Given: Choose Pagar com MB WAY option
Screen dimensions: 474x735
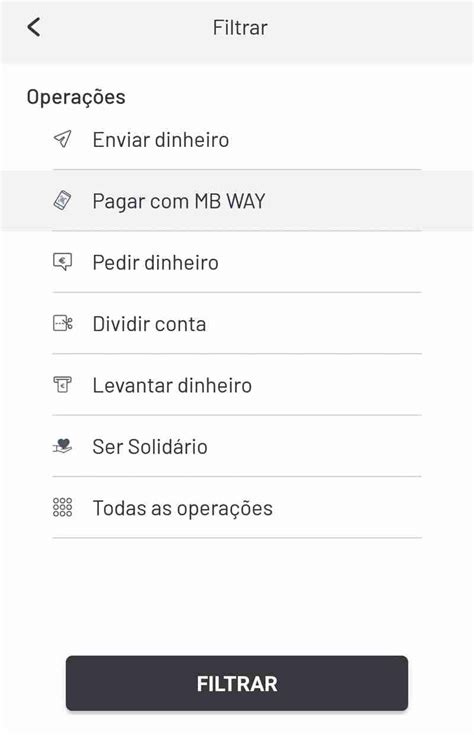Looking at the screenshot, I should (x=237, y=201).
